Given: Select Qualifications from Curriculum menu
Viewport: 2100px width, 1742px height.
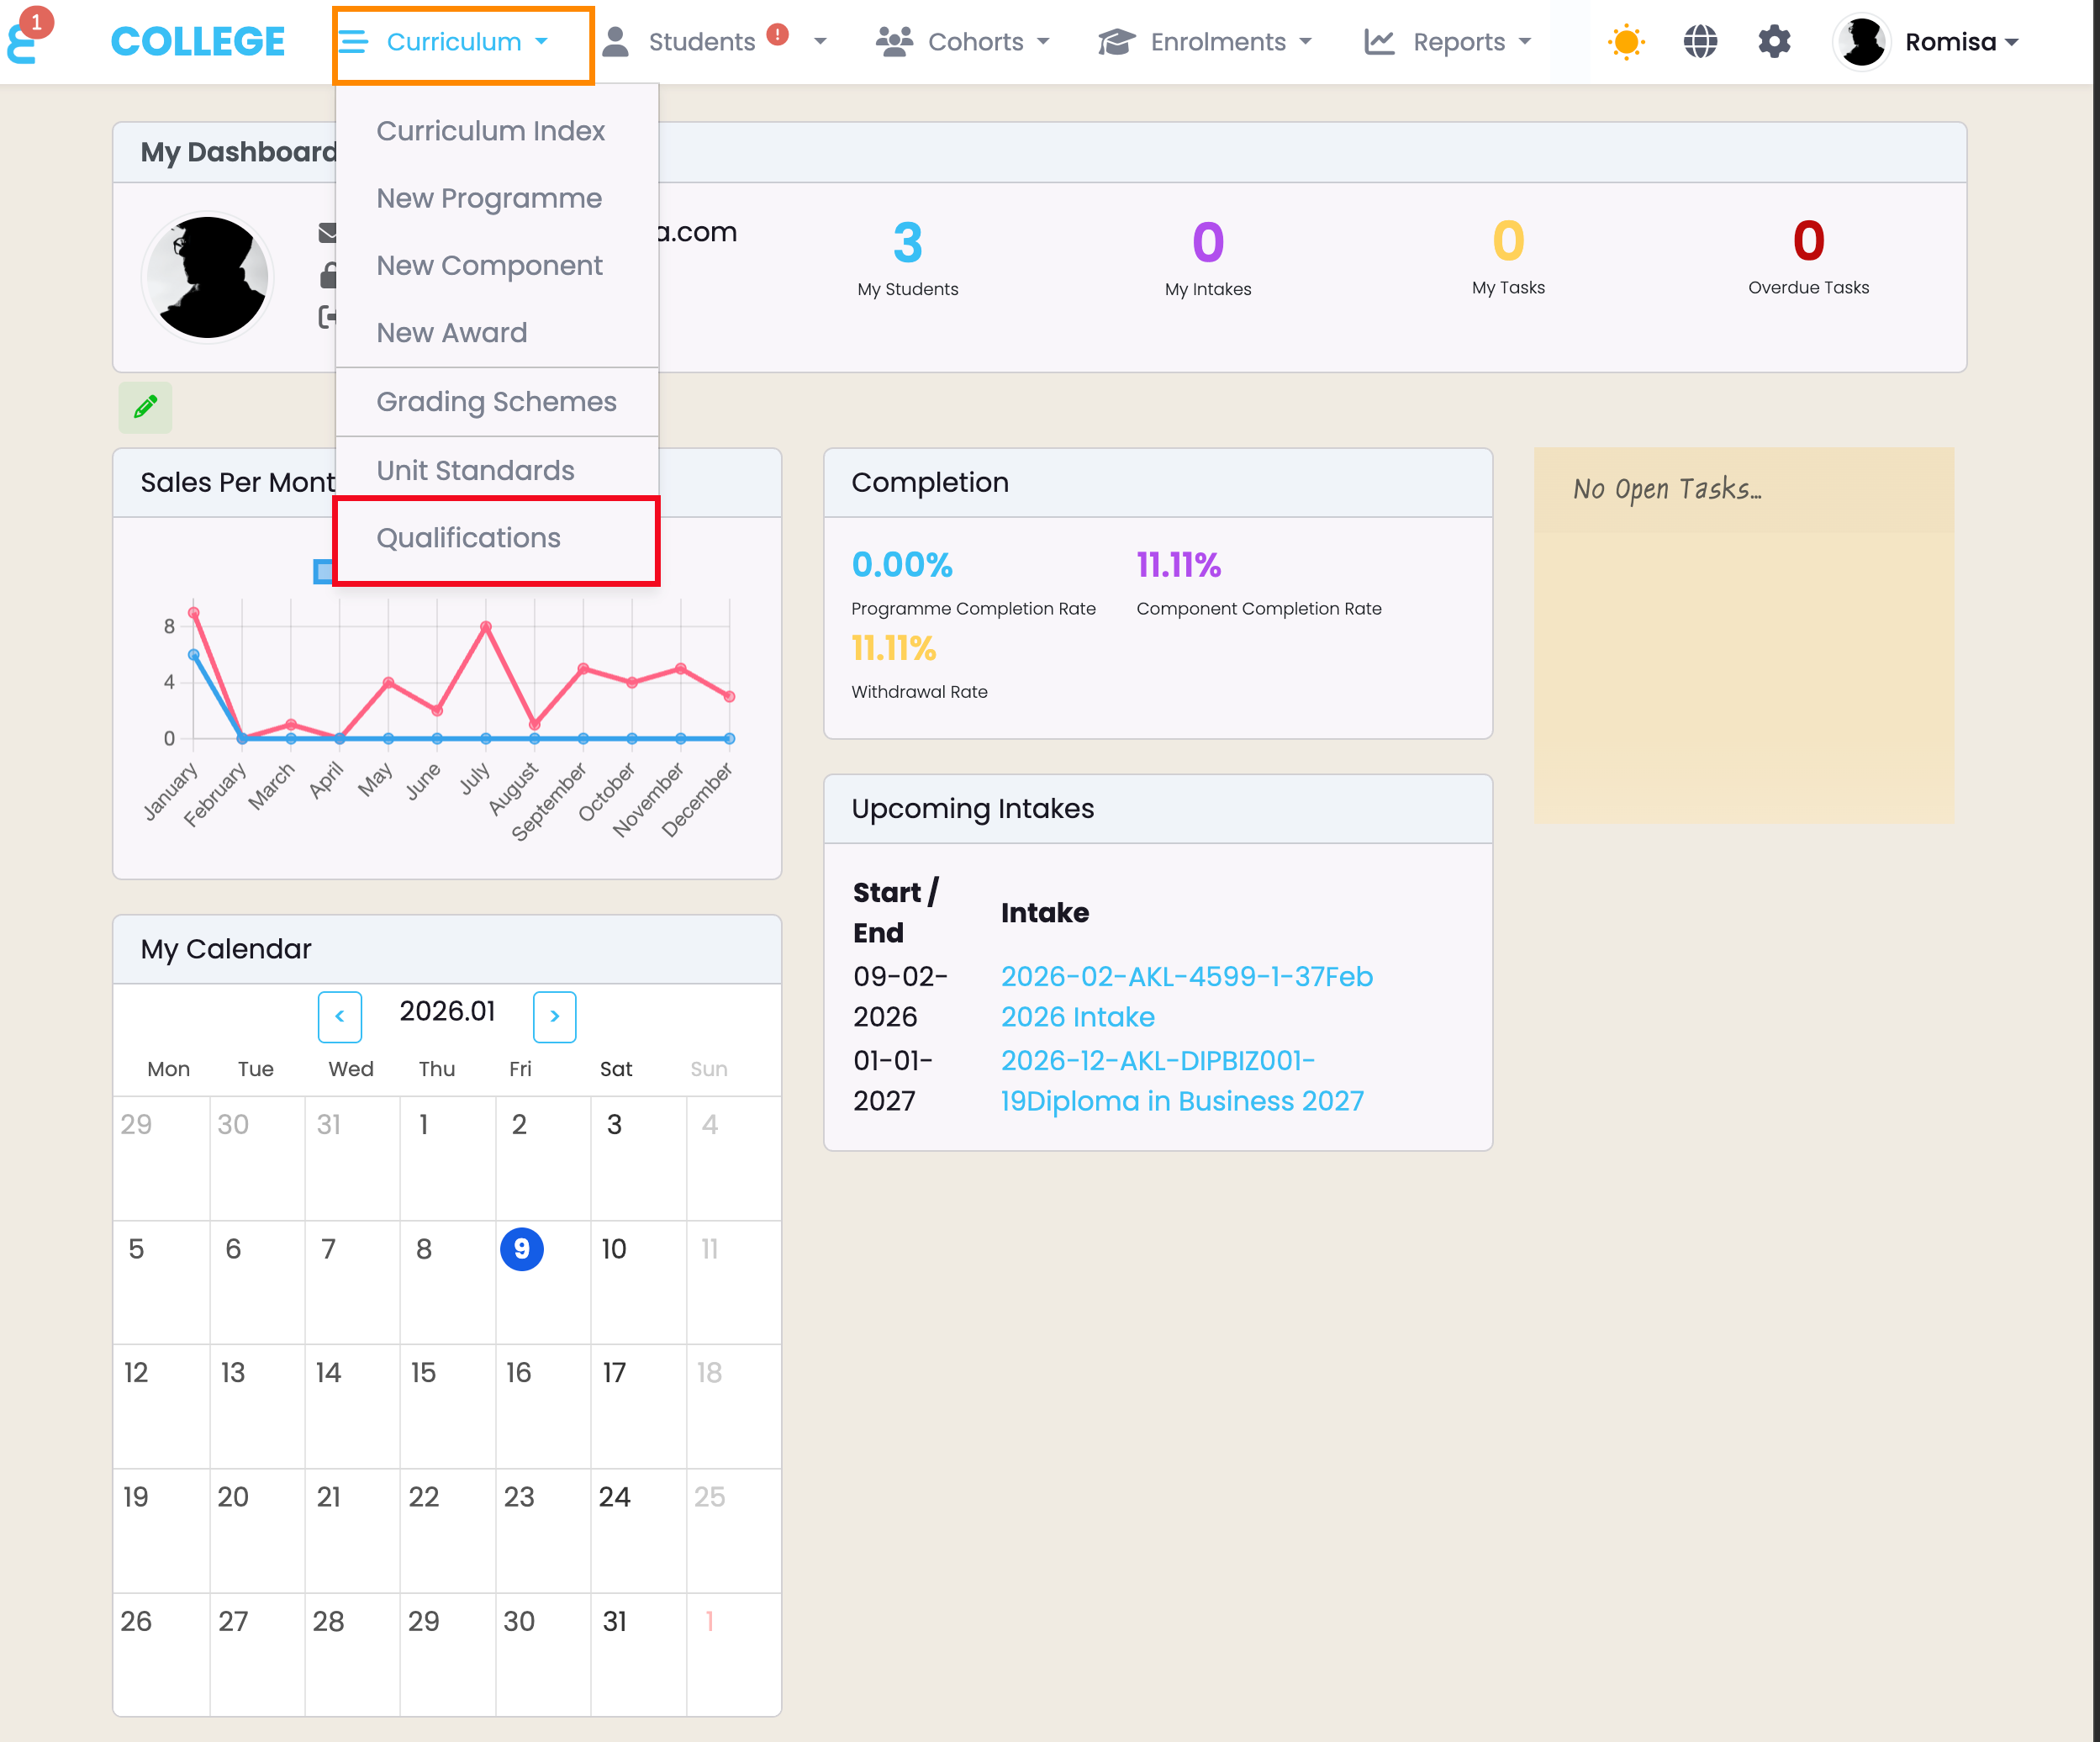Looking at the screenshot, I should [468, 538].
